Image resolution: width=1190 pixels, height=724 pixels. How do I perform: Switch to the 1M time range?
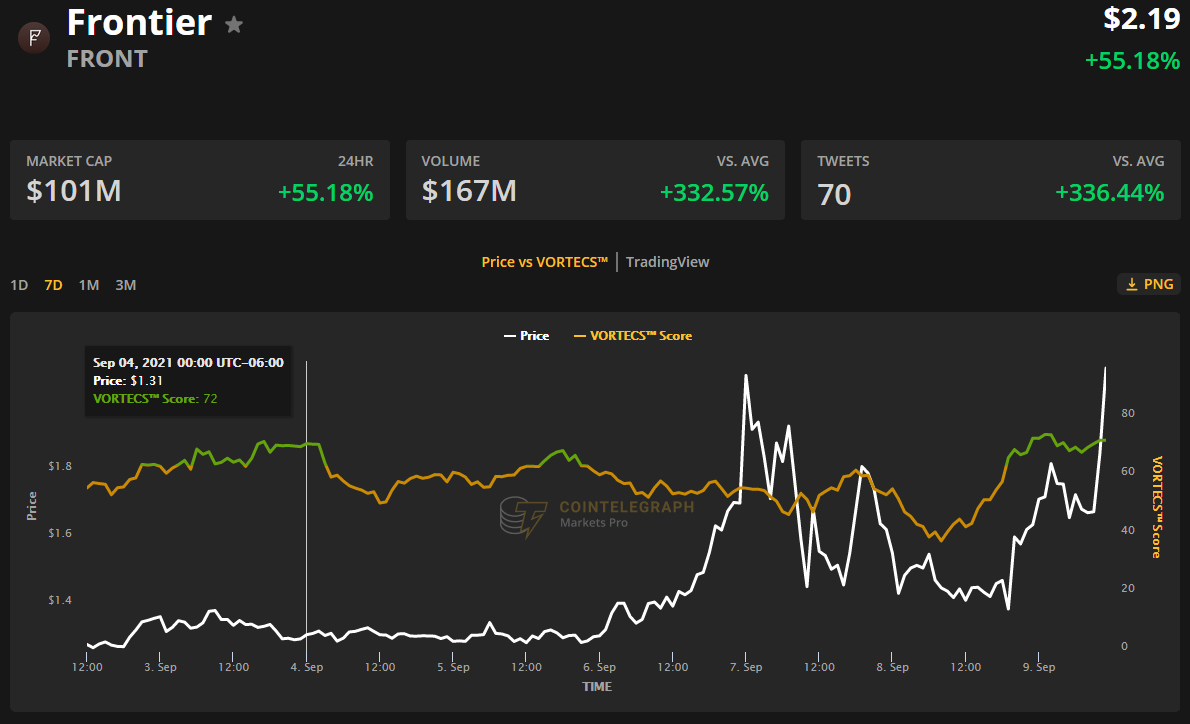click(x=89, y=285)
